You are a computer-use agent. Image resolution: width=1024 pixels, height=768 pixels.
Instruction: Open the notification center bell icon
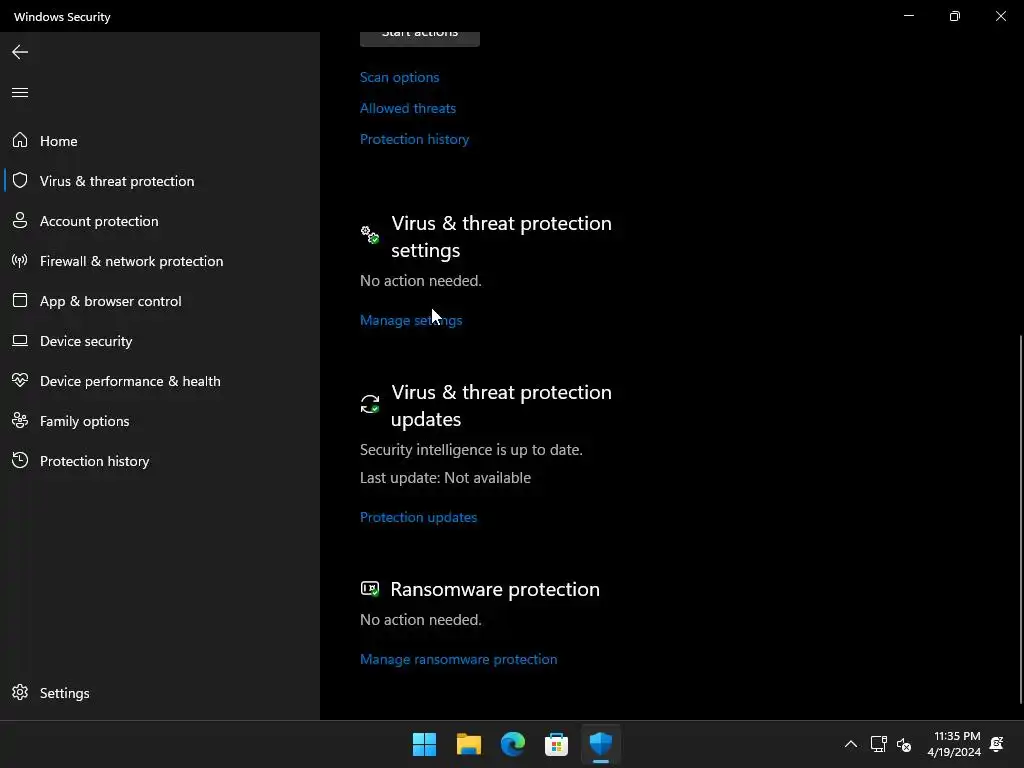(997, 744)
